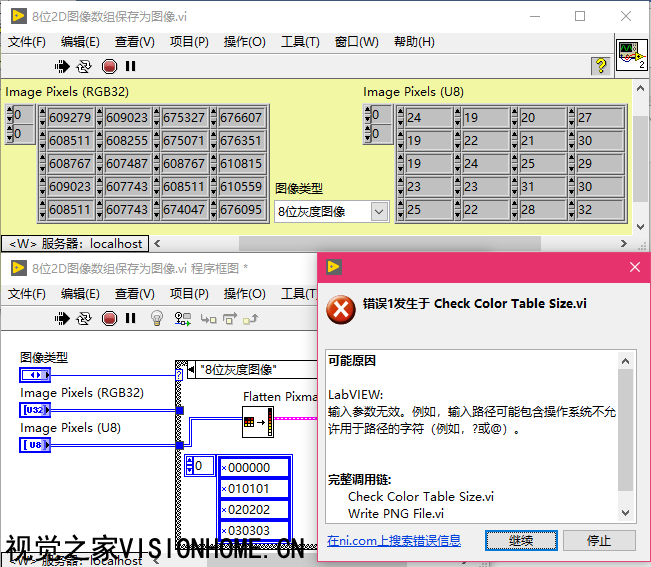Click the error dialog's vertical scrollbar
Screen dimensions: 651x567
click(626, 430)
